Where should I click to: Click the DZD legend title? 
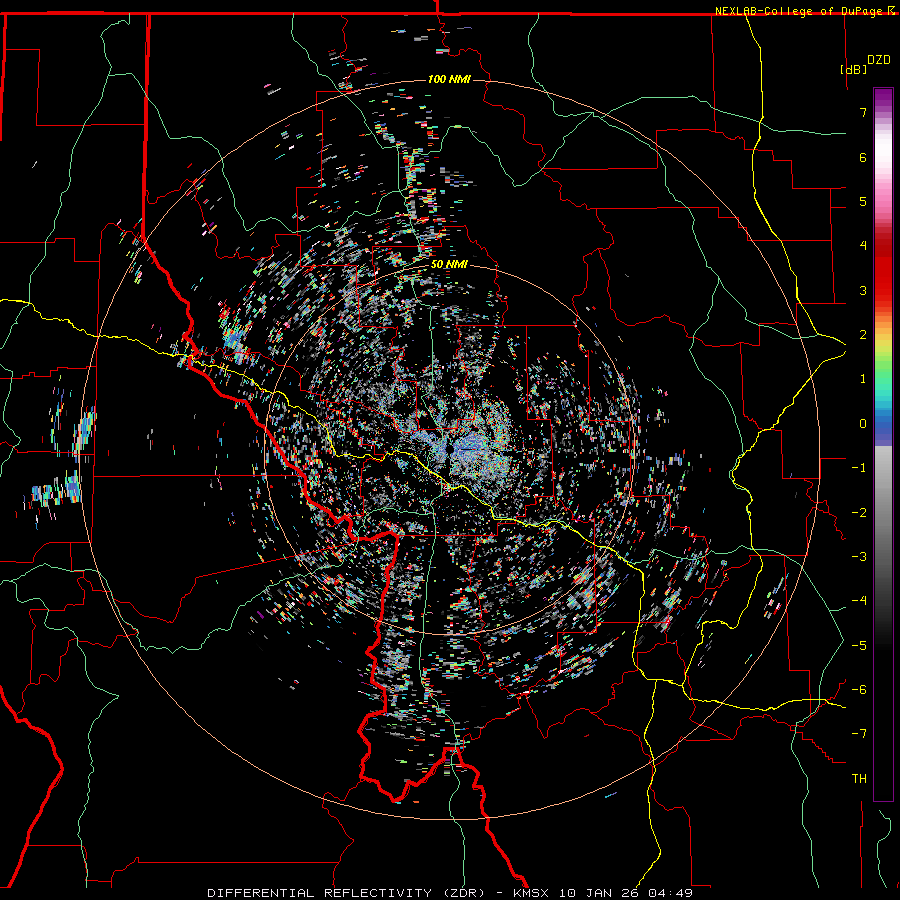[879, 60]
